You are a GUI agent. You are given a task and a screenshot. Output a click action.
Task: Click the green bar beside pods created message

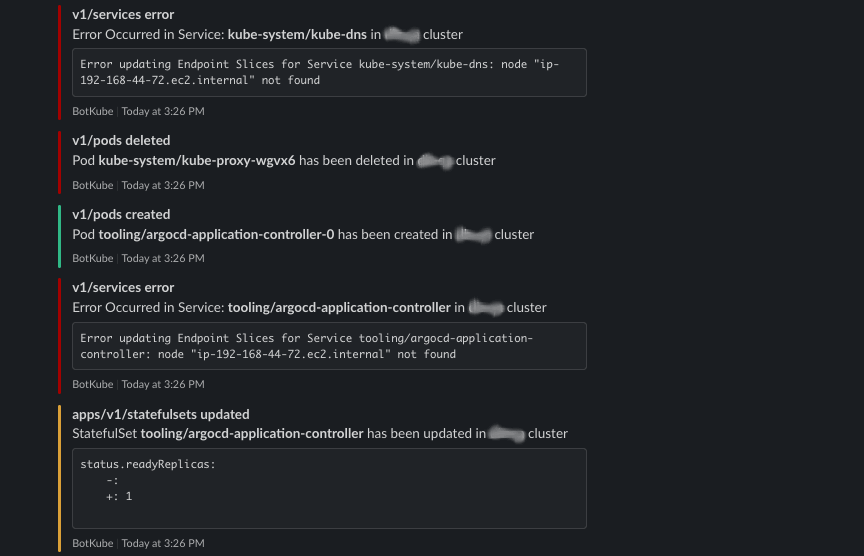[x=60, y=236]
